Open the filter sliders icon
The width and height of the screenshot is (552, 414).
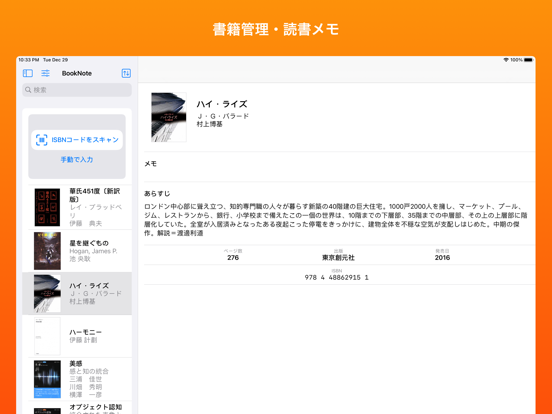click(x=45, y=73)
